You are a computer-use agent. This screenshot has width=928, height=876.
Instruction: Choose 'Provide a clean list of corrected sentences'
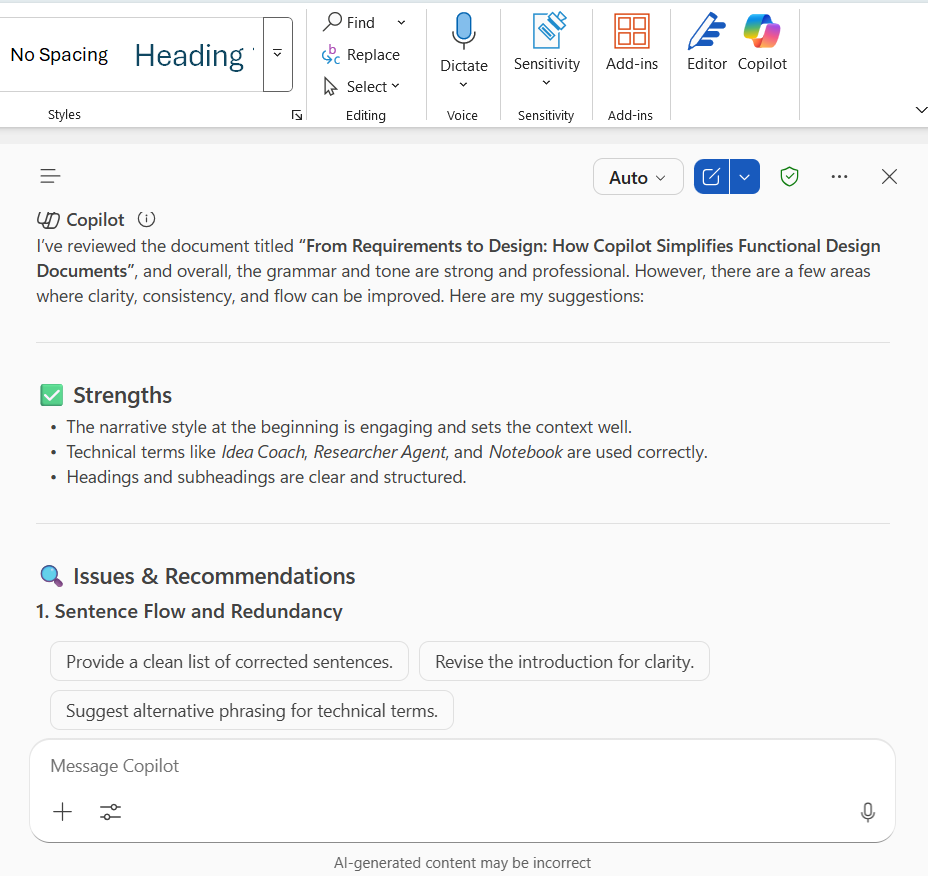[x=230, y=661]
